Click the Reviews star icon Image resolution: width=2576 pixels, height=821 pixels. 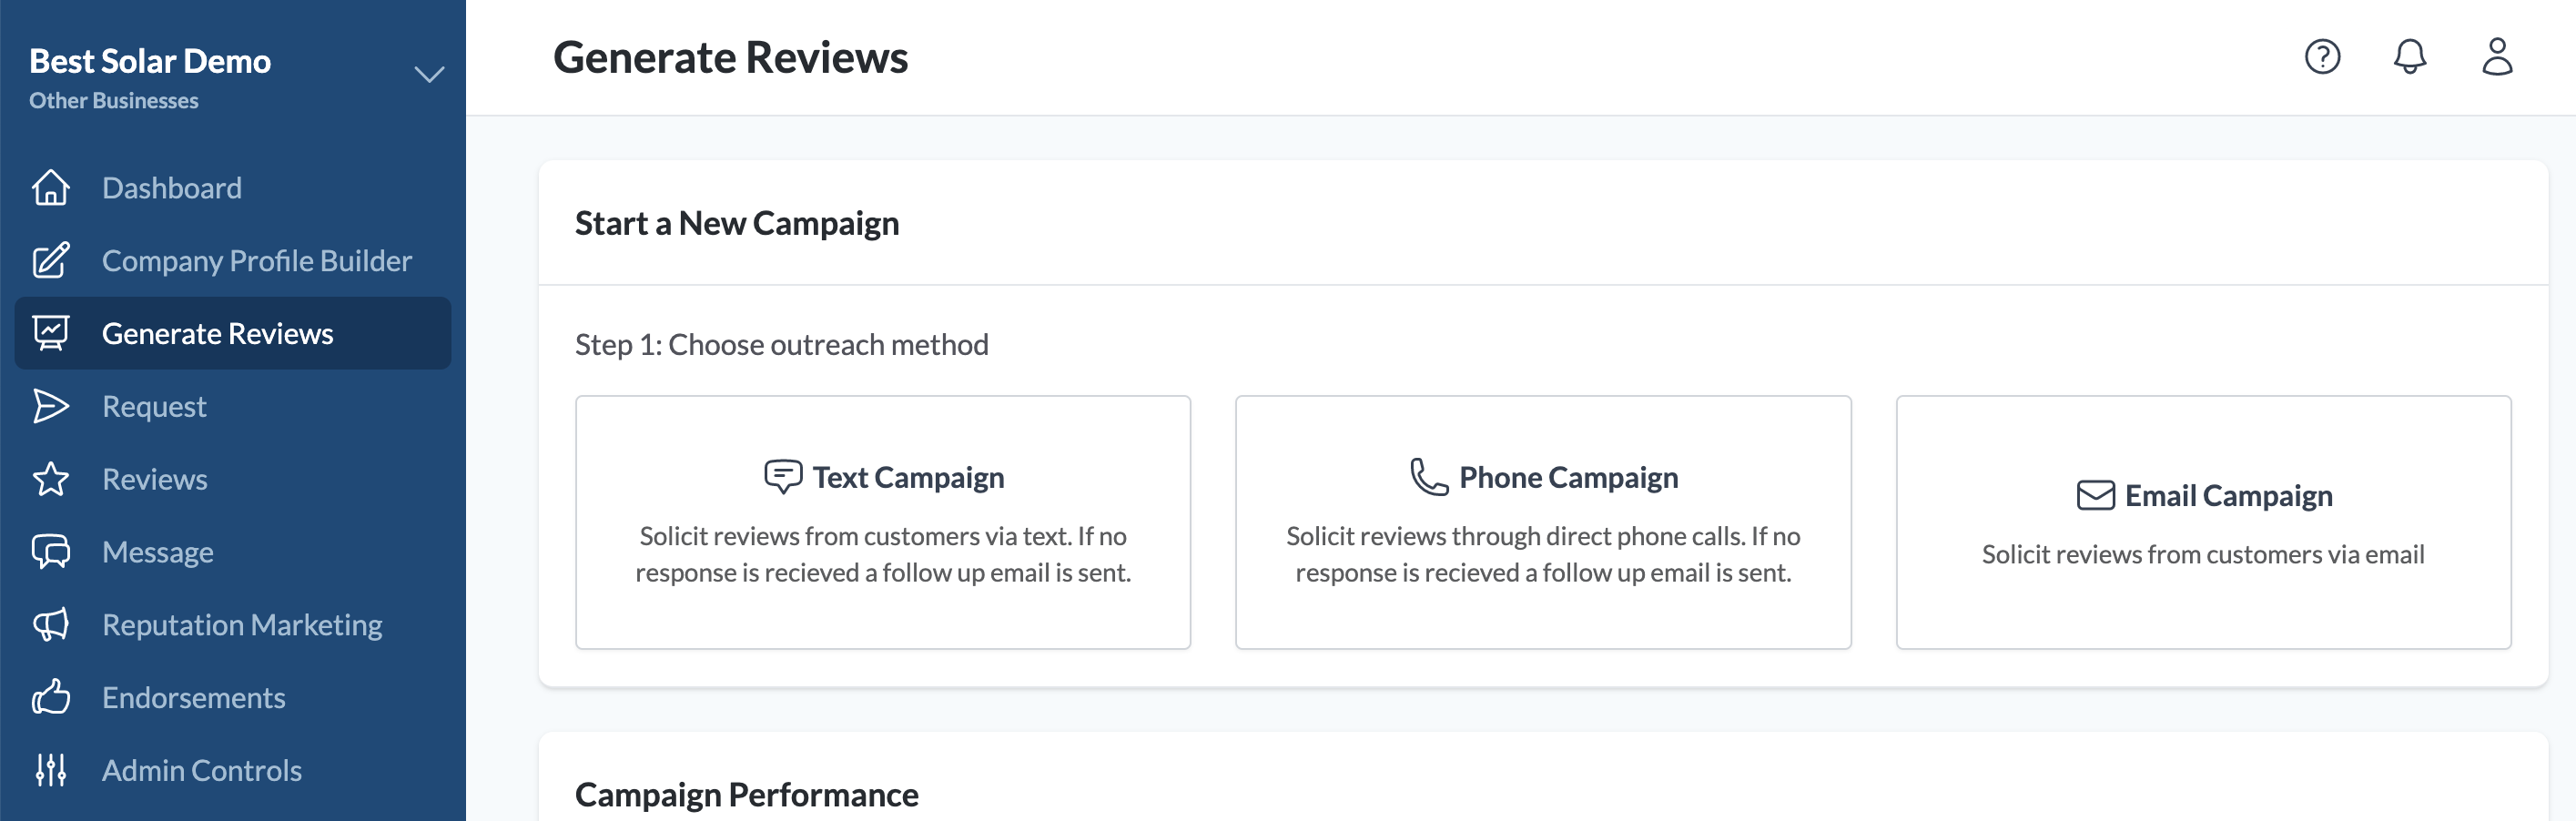(51, 479)
